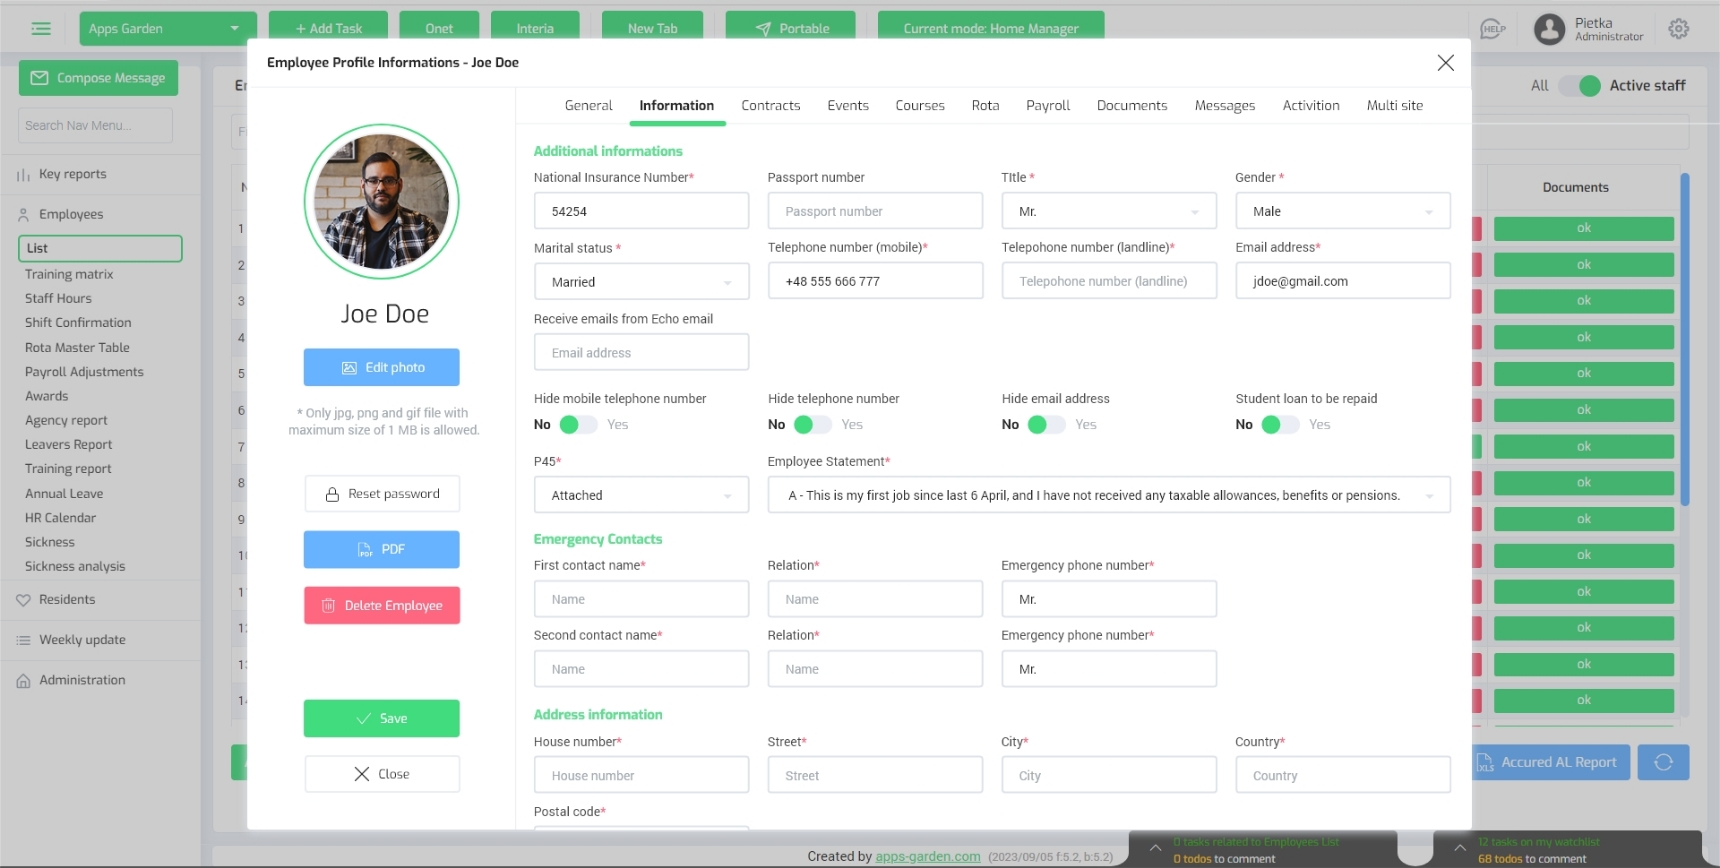Click the Delete Employee button
The height and width of the screenshot is (868, 1720).
point(382,606)
